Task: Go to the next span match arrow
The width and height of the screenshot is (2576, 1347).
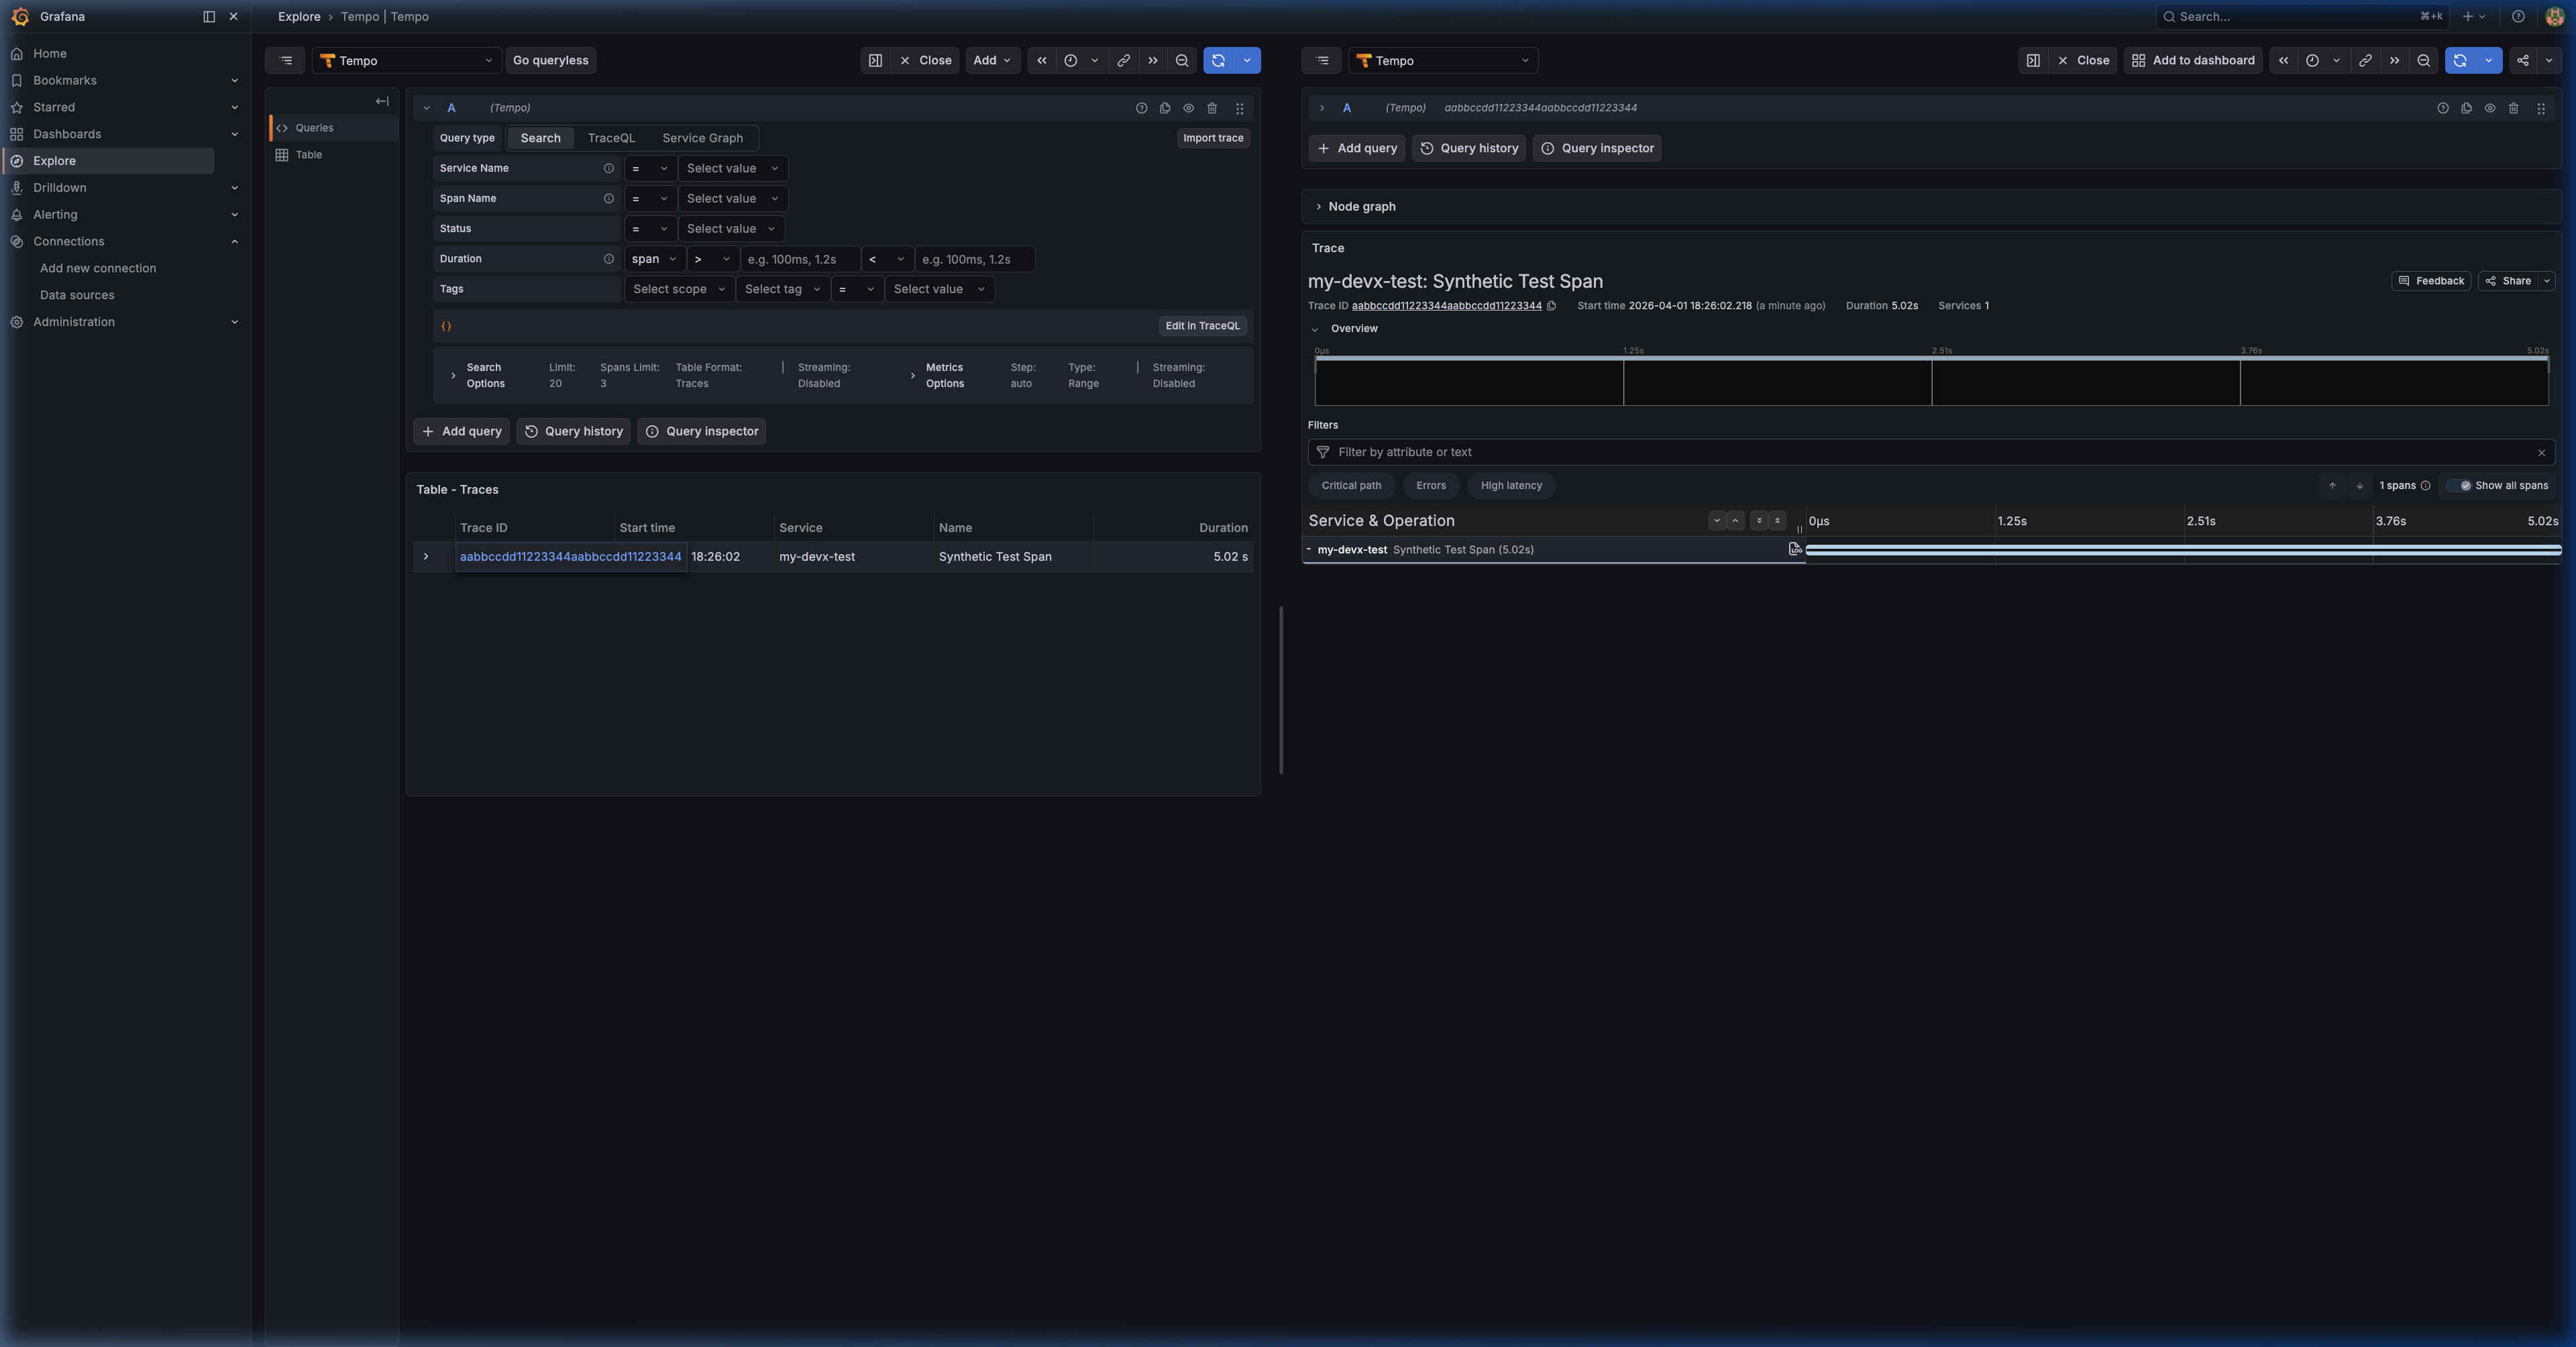Action: [2359, 485]
